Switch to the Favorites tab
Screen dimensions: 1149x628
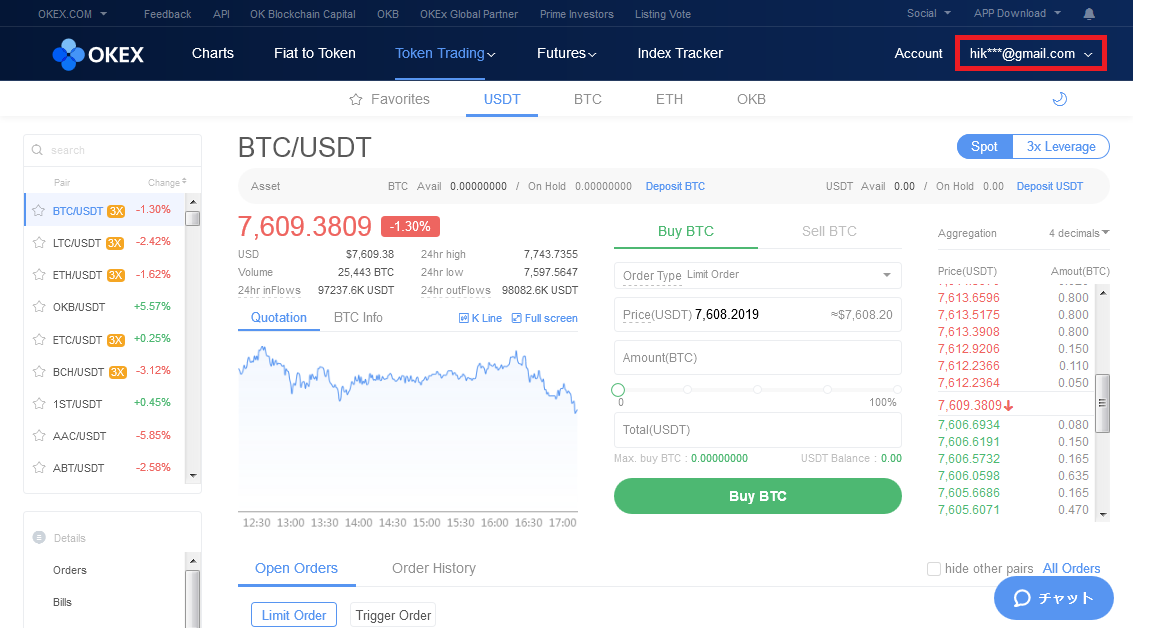(x=390, y=99)
